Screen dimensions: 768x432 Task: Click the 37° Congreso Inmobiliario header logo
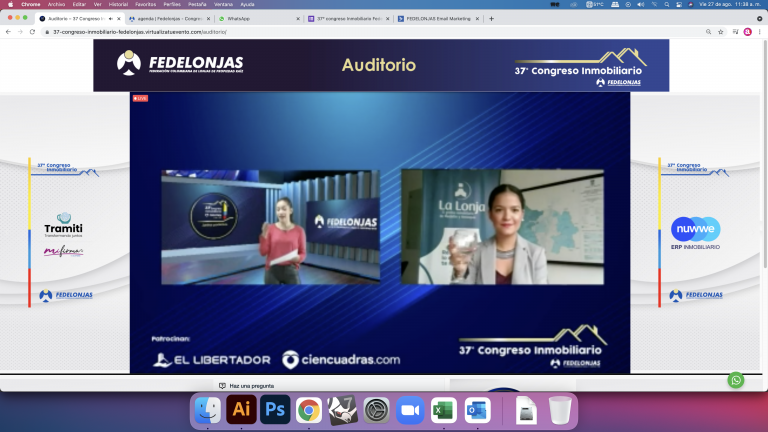click(x=580, y=67)
